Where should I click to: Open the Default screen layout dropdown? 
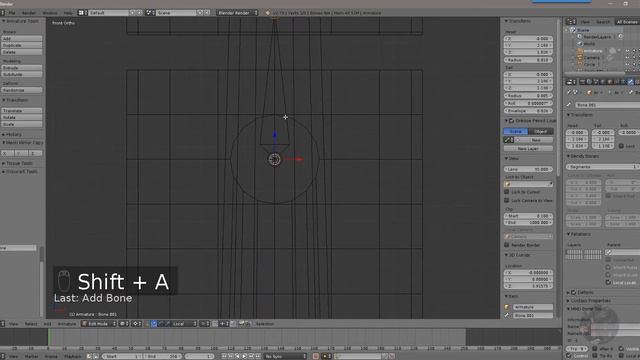click(109, 13)
